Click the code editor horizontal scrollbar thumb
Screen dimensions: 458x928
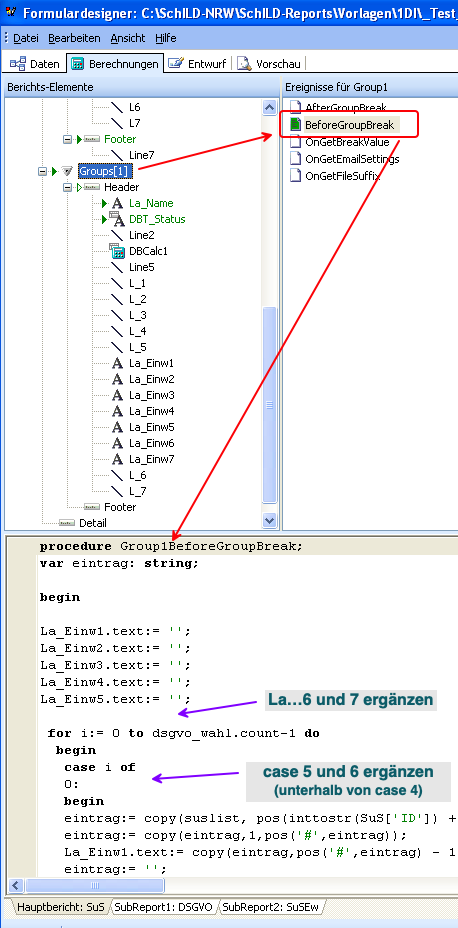[95, 885]
